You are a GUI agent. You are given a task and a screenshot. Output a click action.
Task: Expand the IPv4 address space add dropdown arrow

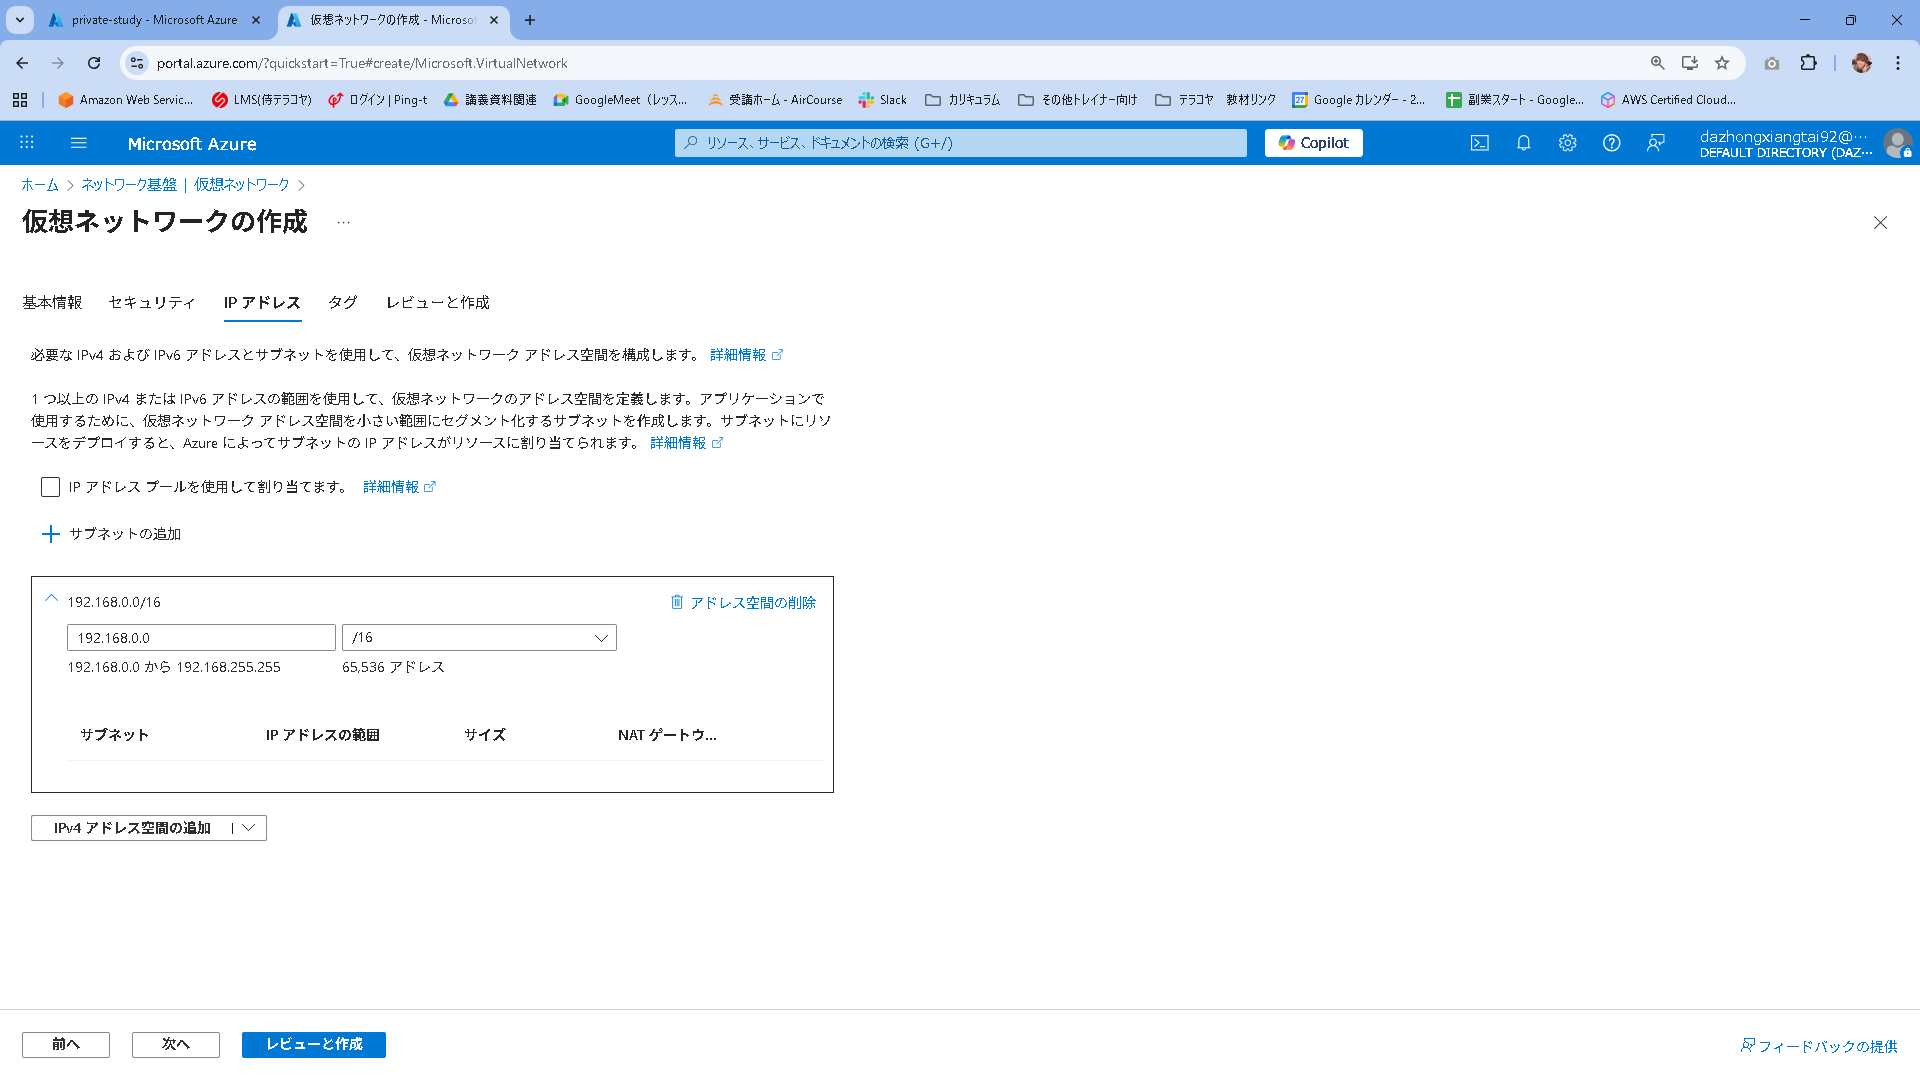249,828
